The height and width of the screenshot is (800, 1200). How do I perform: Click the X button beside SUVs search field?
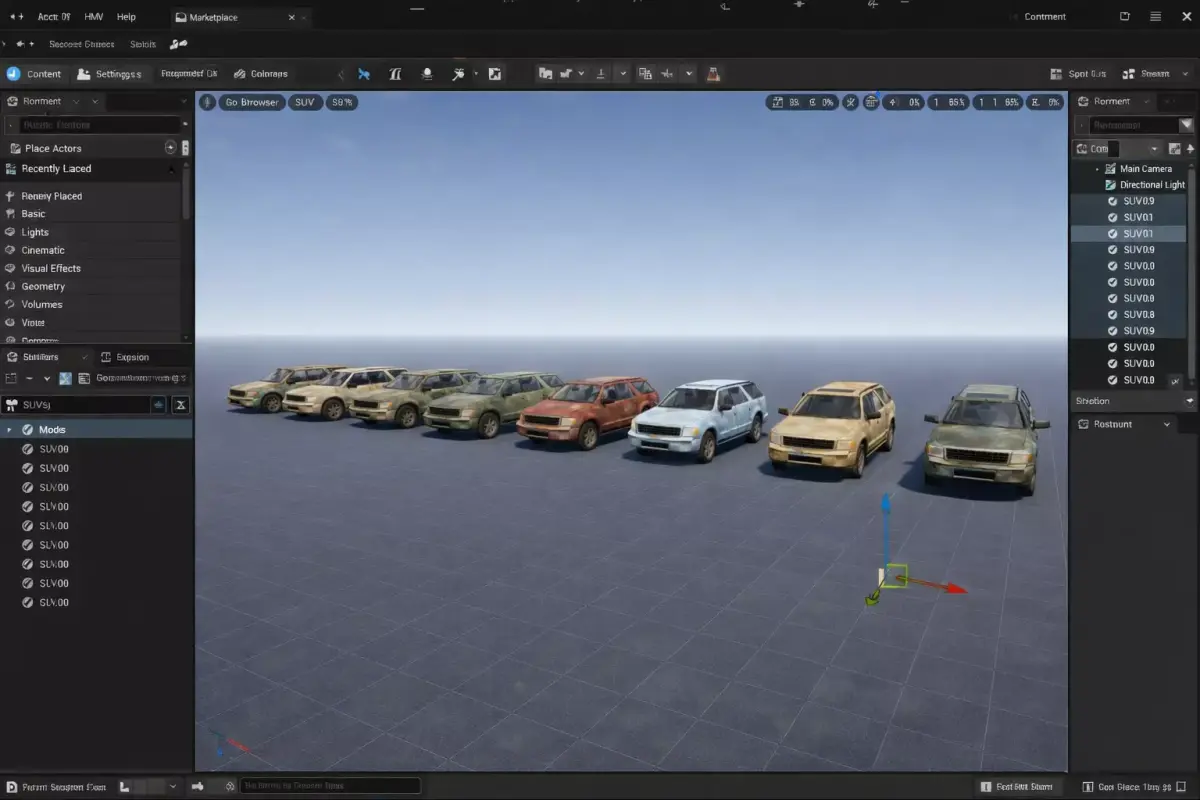click(180, 405)
